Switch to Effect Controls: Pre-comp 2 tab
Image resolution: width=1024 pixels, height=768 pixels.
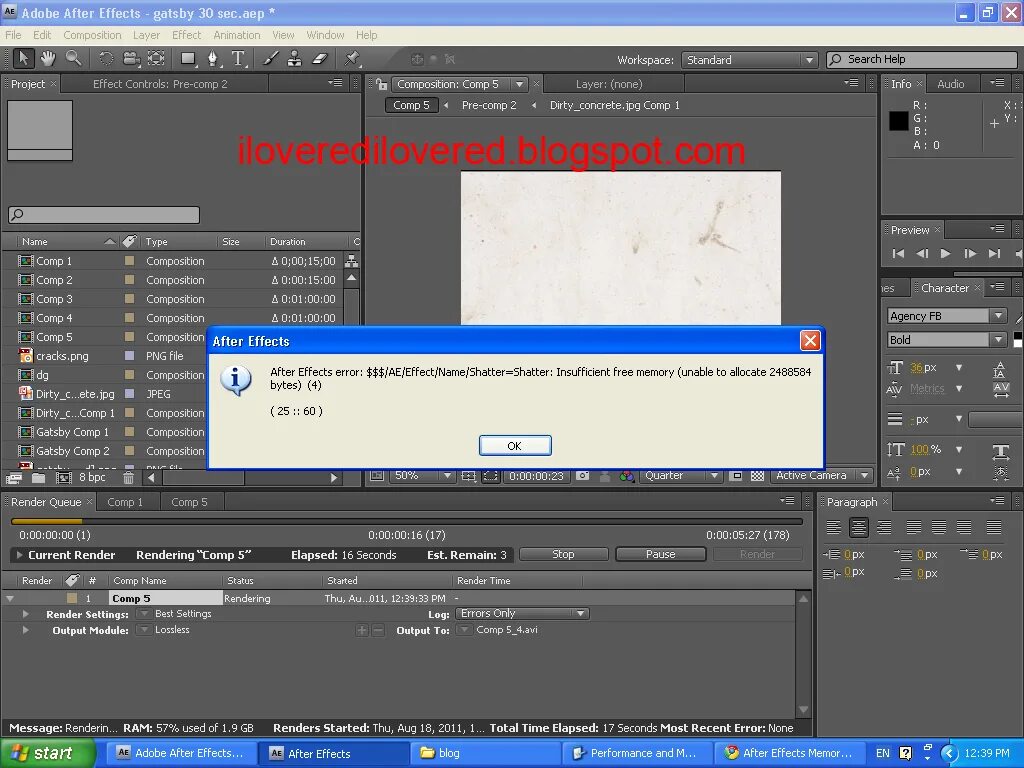[160, 84]
